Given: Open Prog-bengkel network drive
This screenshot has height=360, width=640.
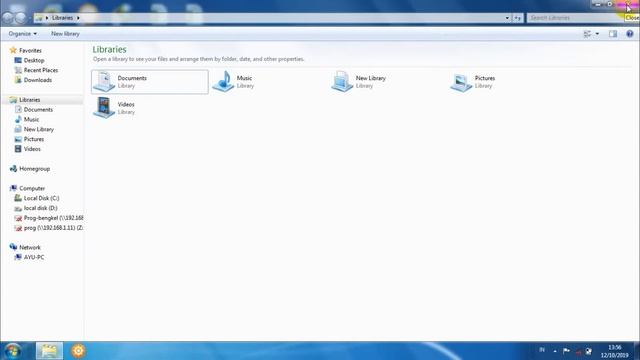Looking at the screenshot, I should pyautogui.click(x=49, y=218).
